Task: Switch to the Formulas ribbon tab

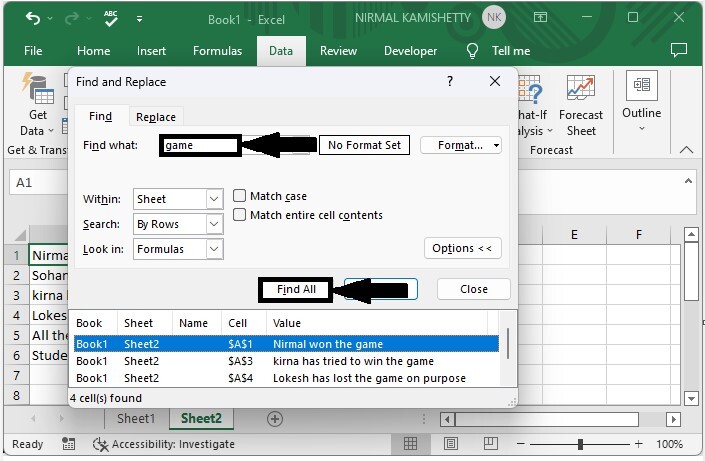Action: click(x=217, y=51)
